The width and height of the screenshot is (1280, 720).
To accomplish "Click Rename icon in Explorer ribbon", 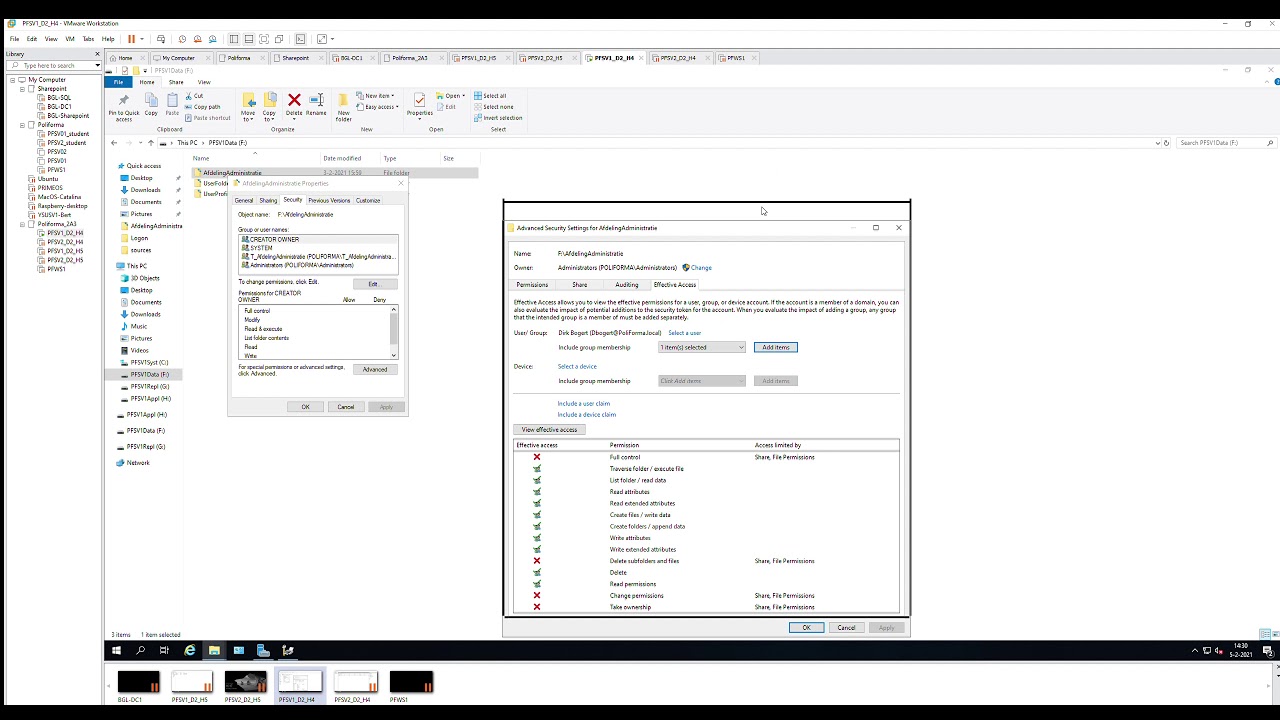I will pyautogui.click(x=316, y=105).
